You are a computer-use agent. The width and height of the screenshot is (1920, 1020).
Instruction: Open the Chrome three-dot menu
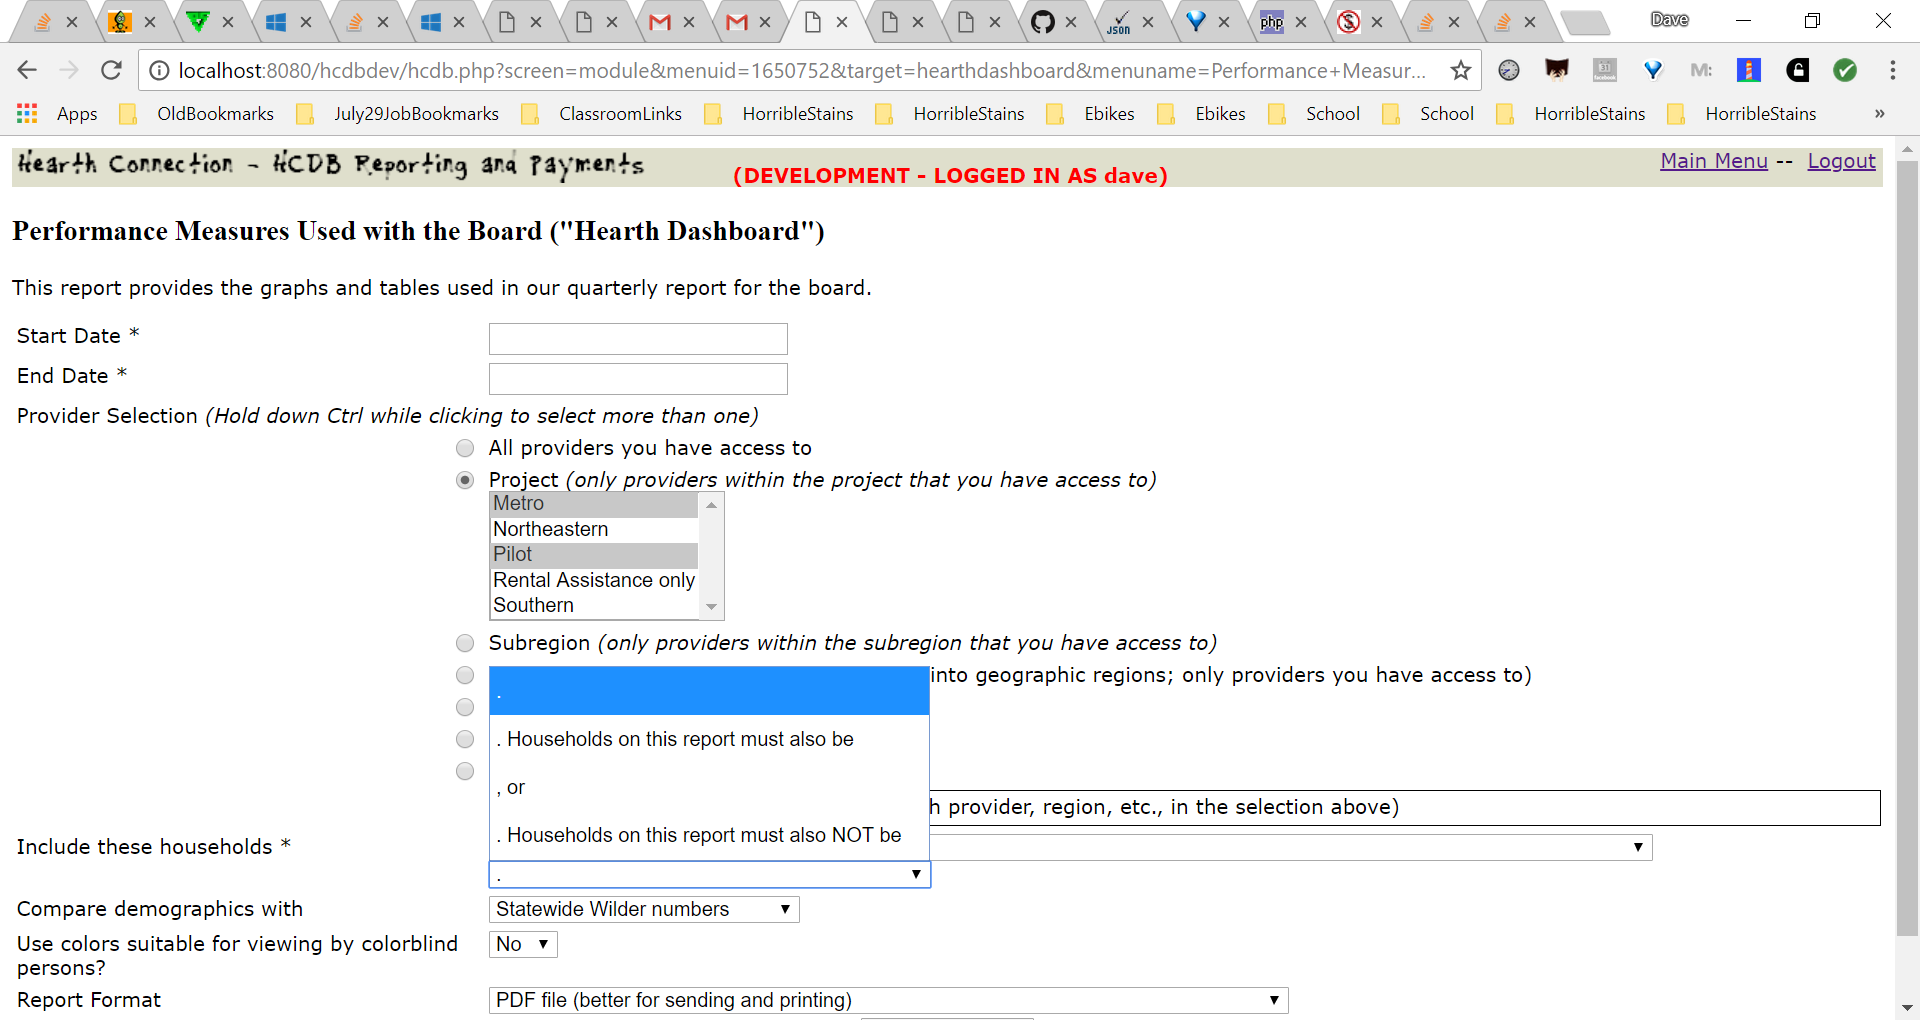(x=1892, y=70)
